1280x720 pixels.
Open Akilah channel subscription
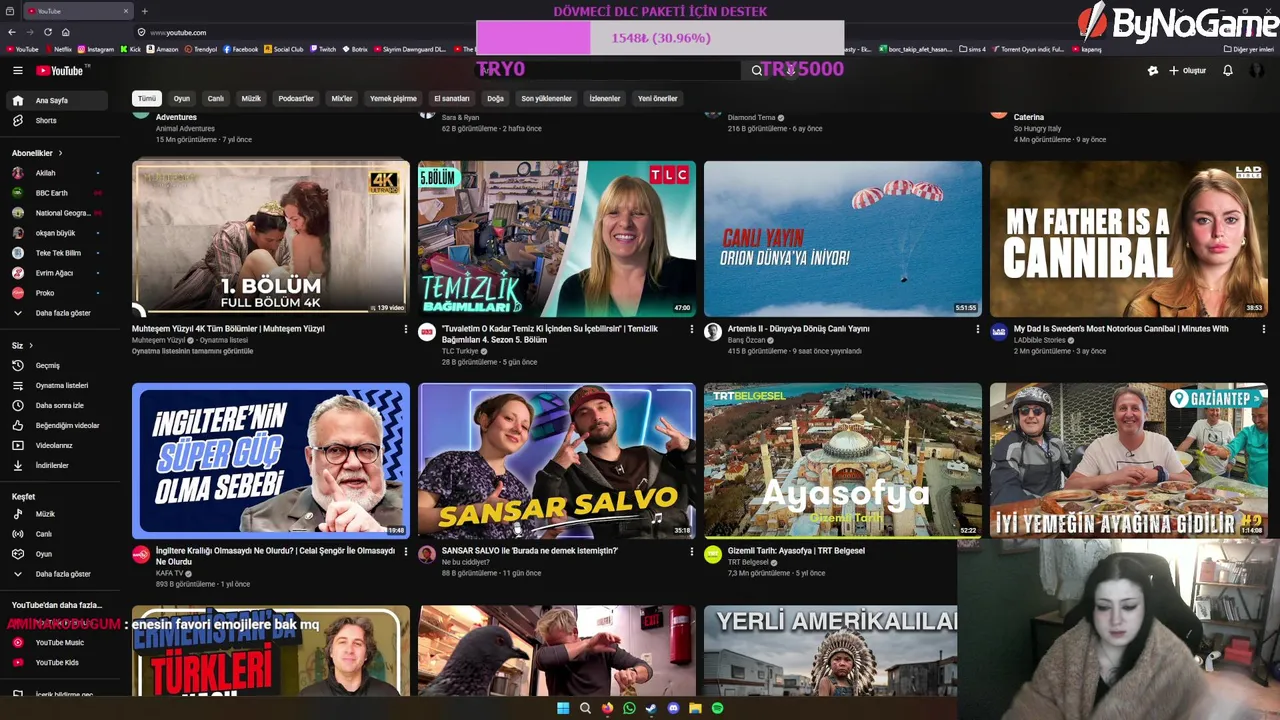click(56, 173)
